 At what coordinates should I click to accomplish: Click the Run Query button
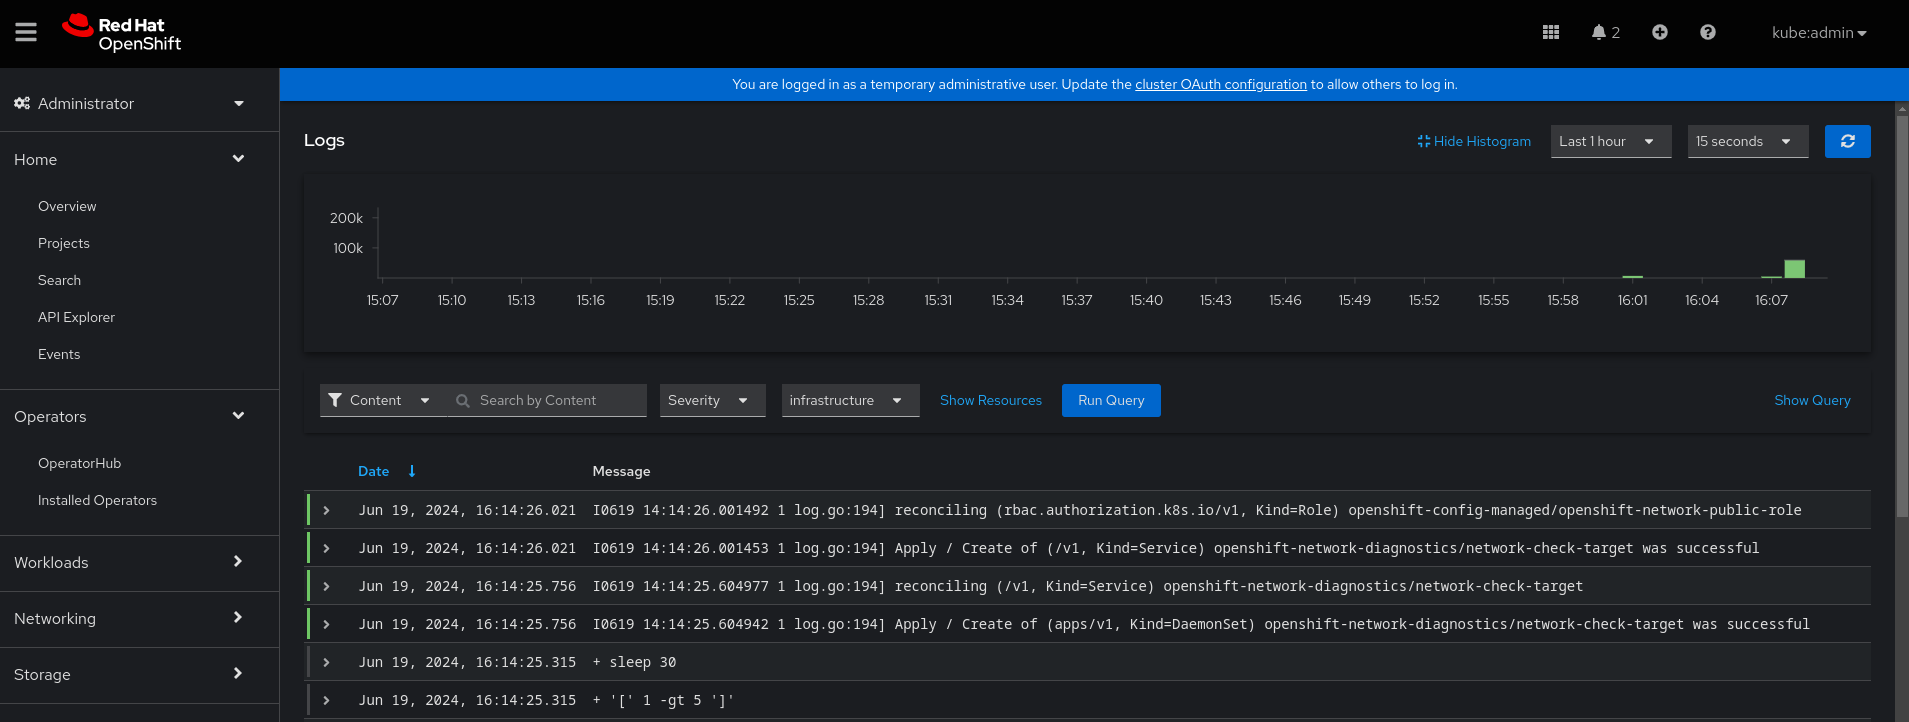pos(1110,400)
